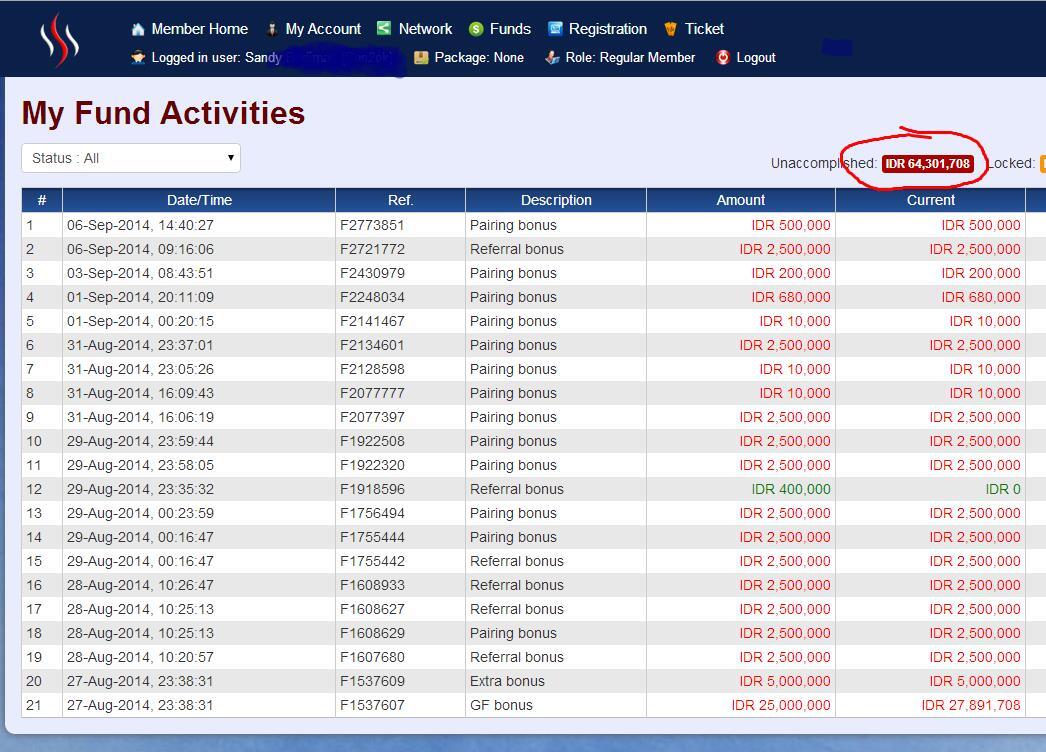Click the green IDR 400,000 amount
The image size is (1046, 752).
tap(791, 490)
